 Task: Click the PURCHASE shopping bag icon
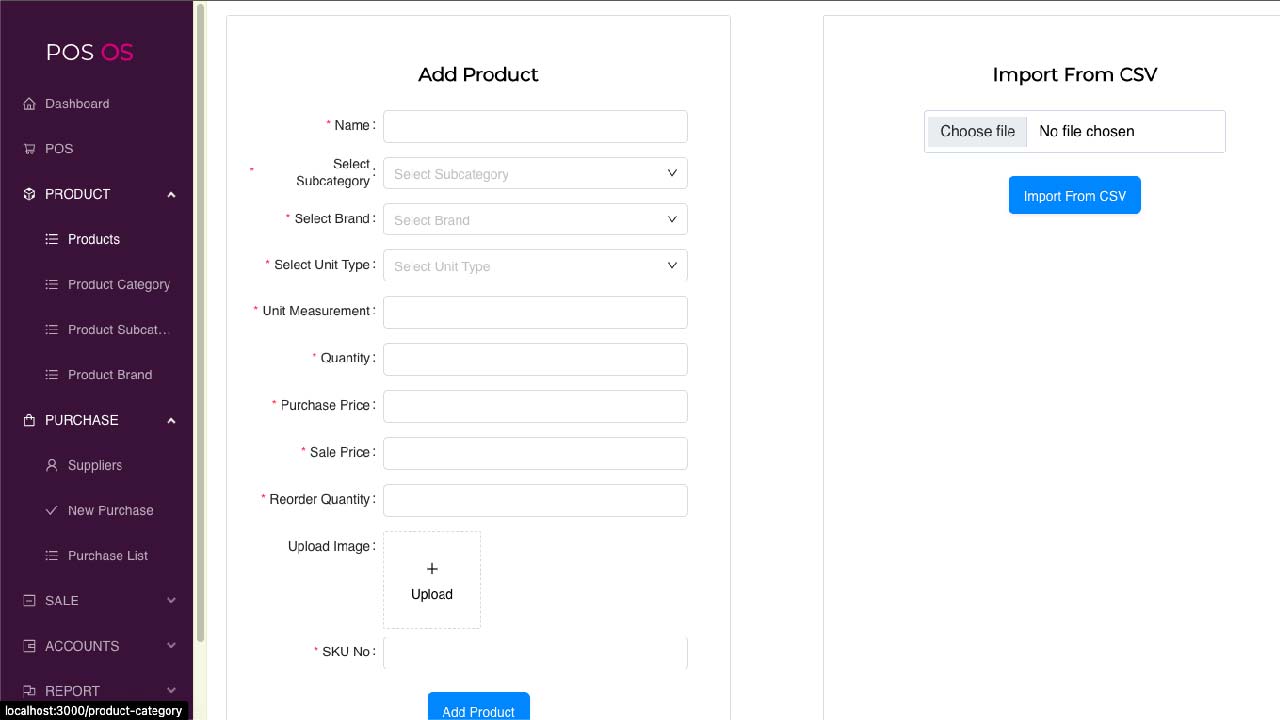(29, 420)
